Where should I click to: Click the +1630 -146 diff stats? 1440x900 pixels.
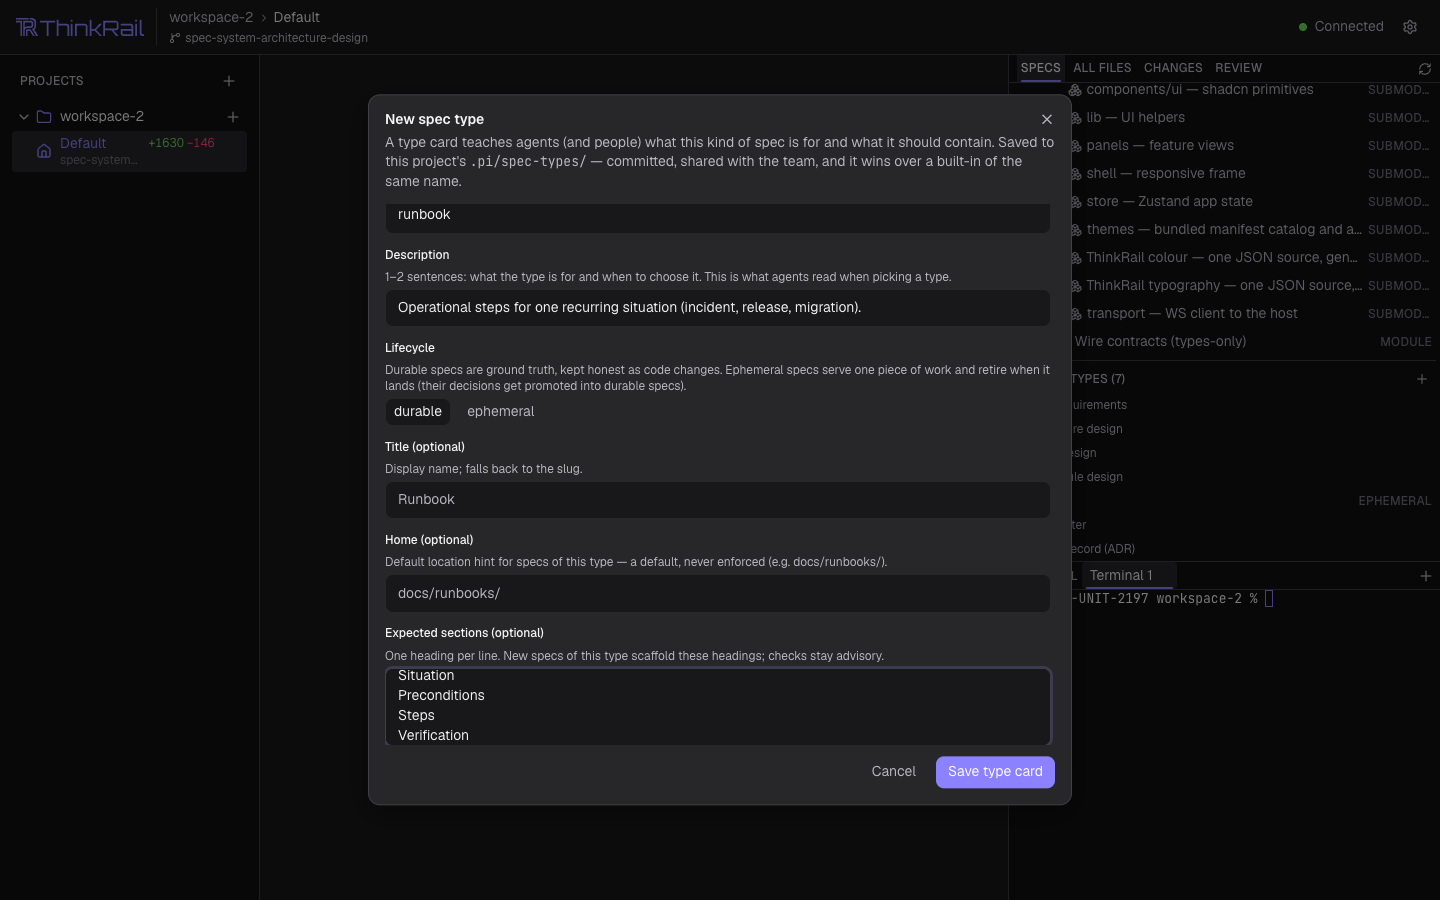click(181, 143)
